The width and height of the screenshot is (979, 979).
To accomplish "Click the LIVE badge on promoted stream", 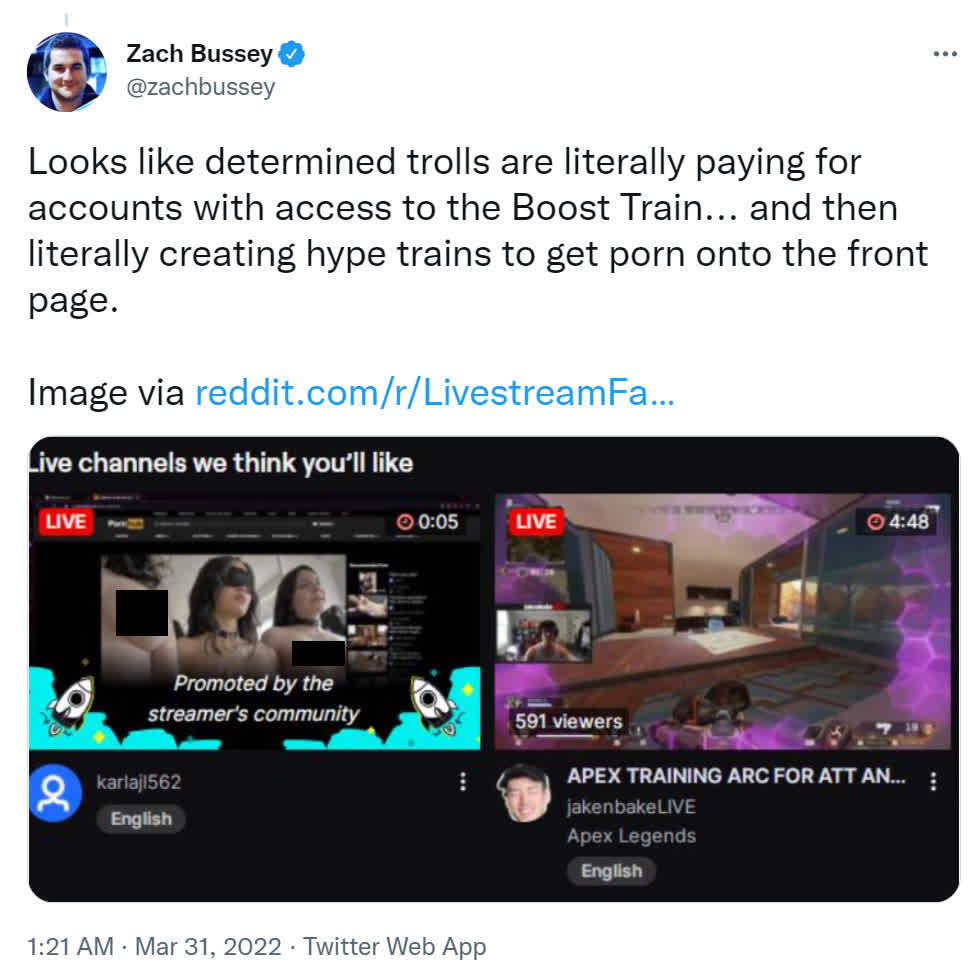I will pyautogui.click(x=66, y=521).
